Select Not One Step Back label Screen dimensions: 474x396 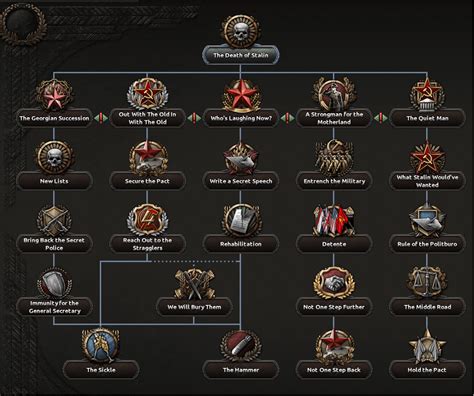(x=334, y=370)
